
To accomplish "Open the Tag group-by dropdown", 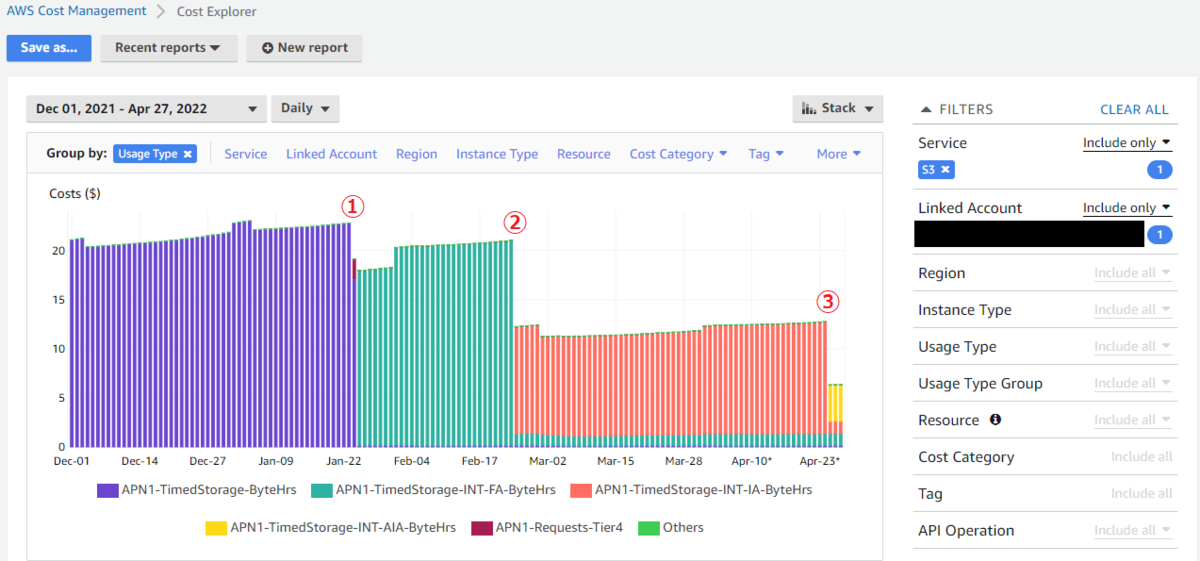I will coord(766,154).
